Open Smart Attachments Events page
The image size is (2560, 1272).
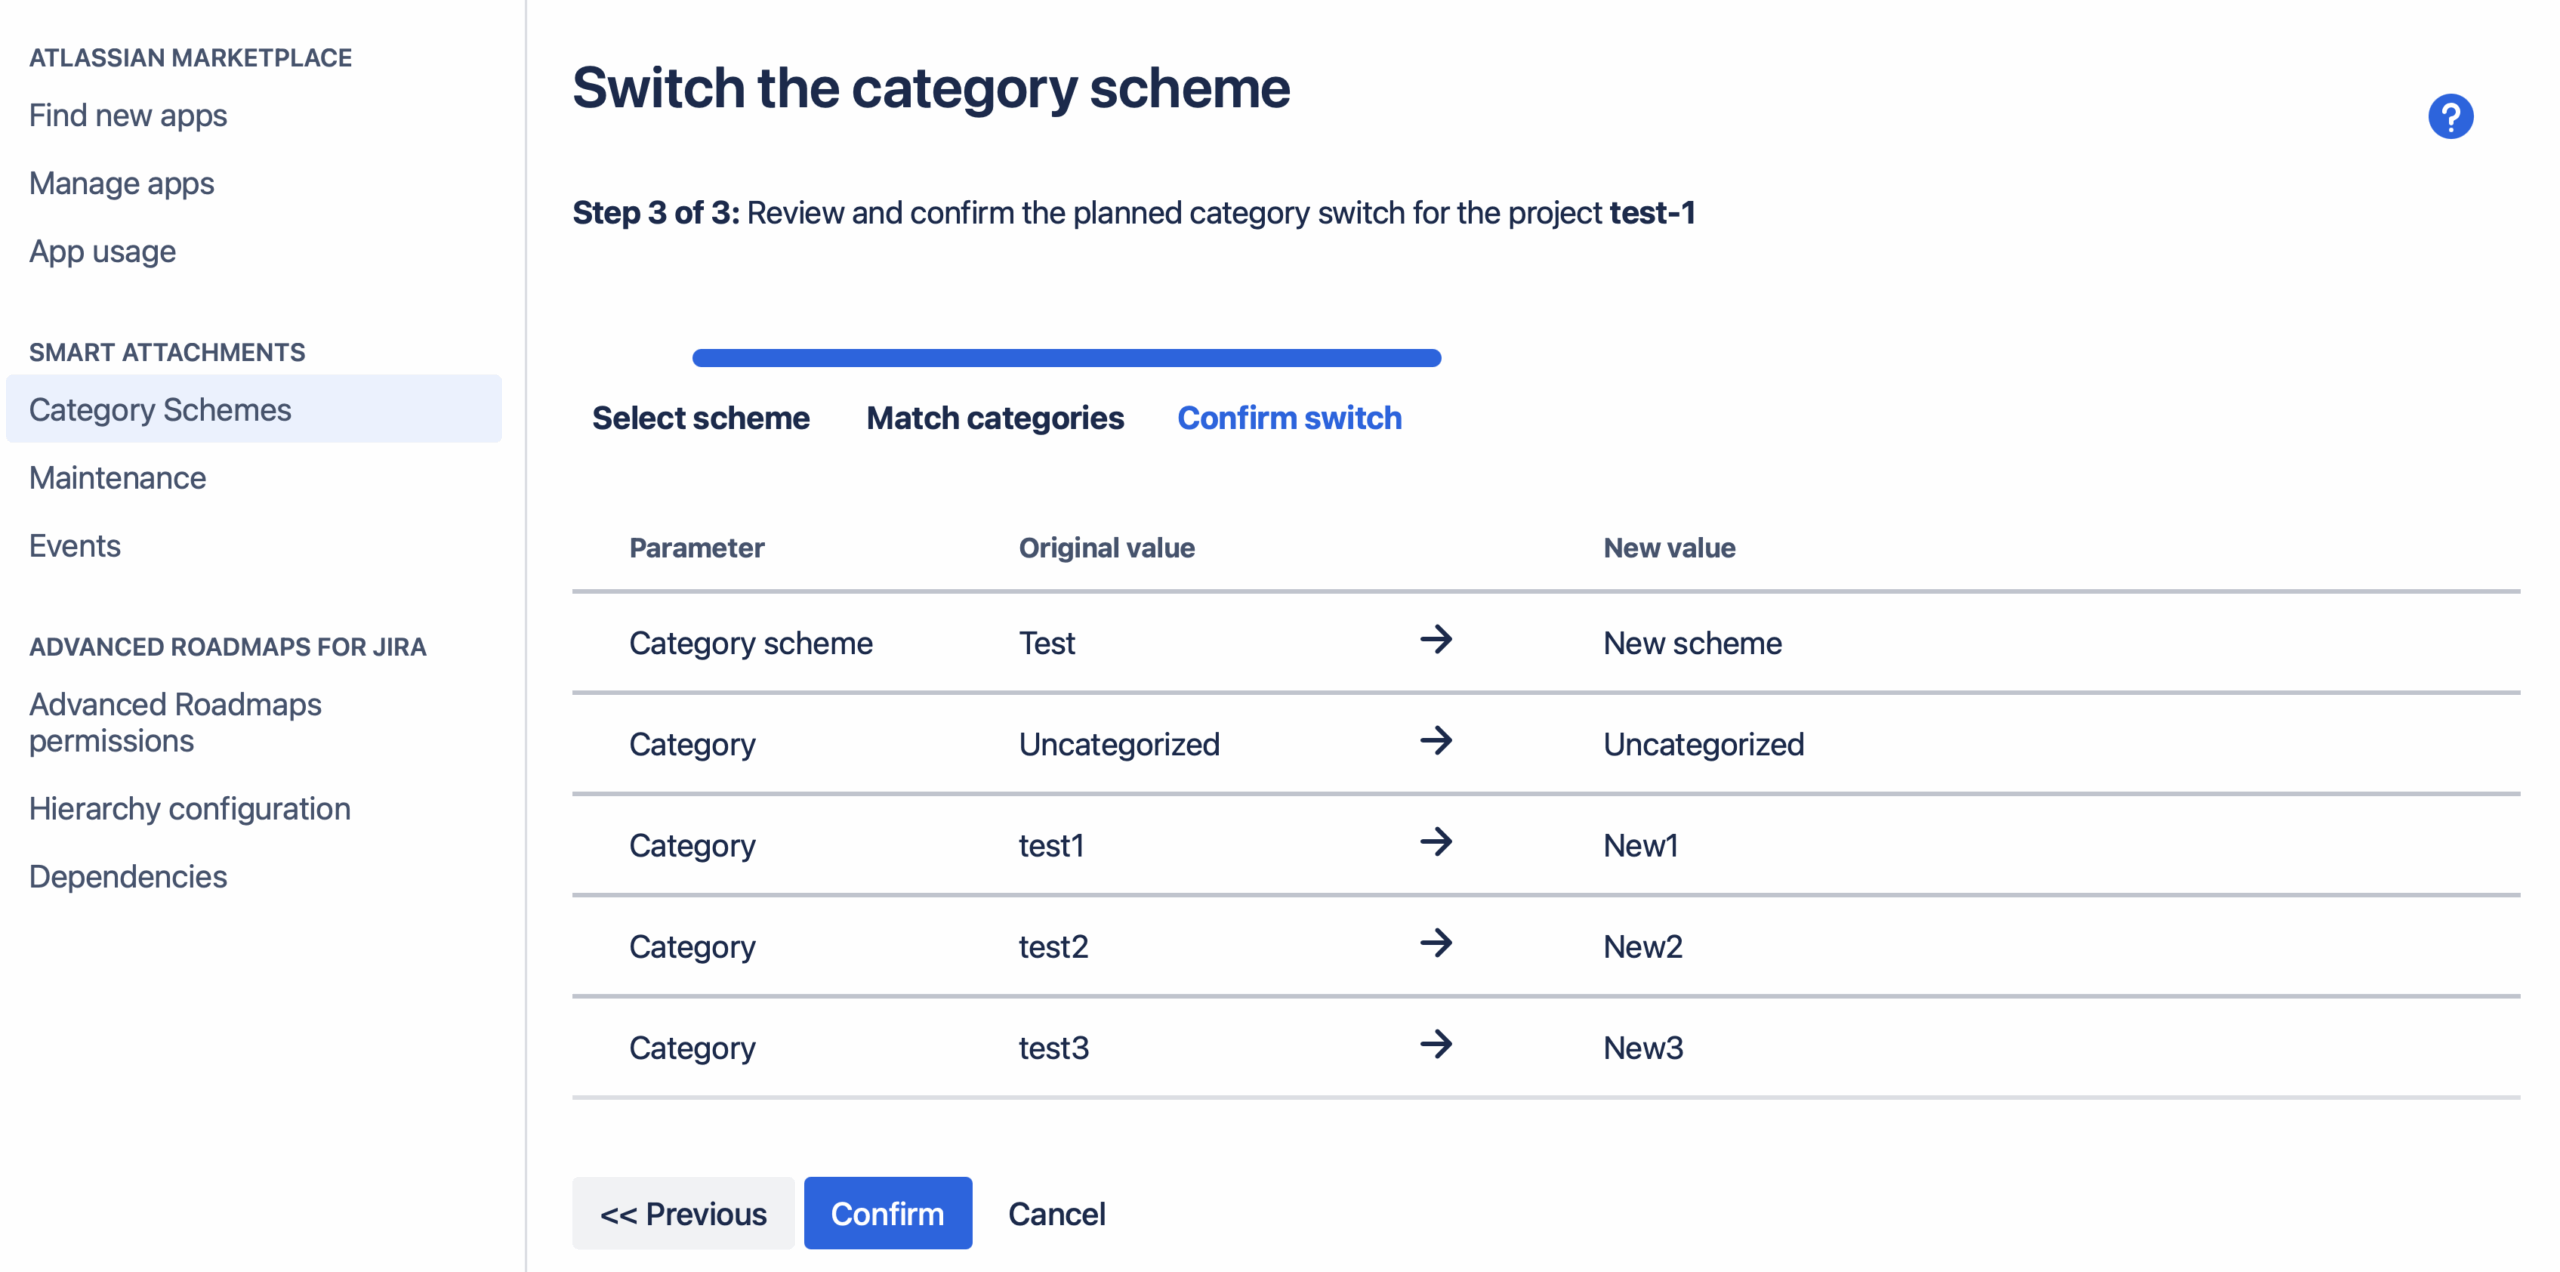(75, 546)
